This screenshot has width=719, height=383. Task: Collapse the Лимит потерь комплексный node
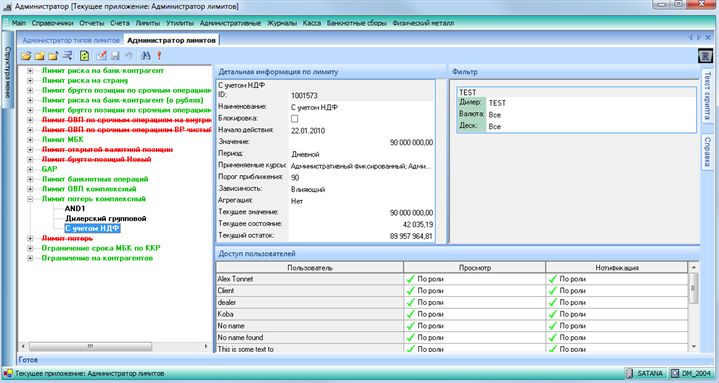coord(30,199)
